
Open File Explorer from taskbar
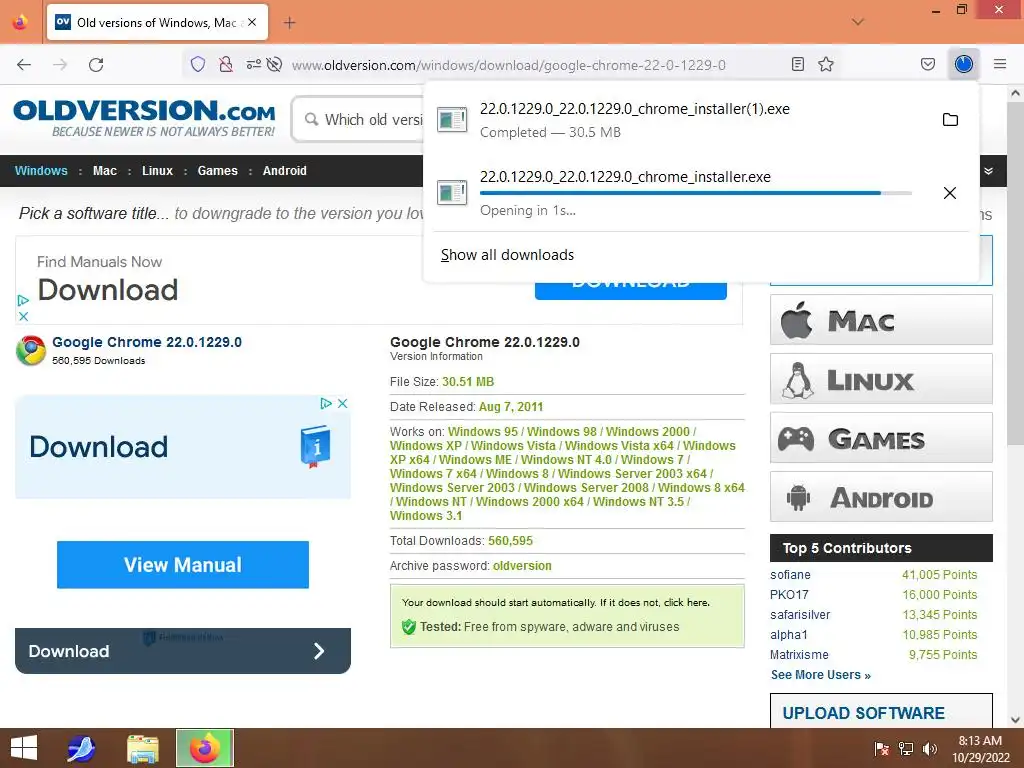pyautogui.click(x=142, y=748)
